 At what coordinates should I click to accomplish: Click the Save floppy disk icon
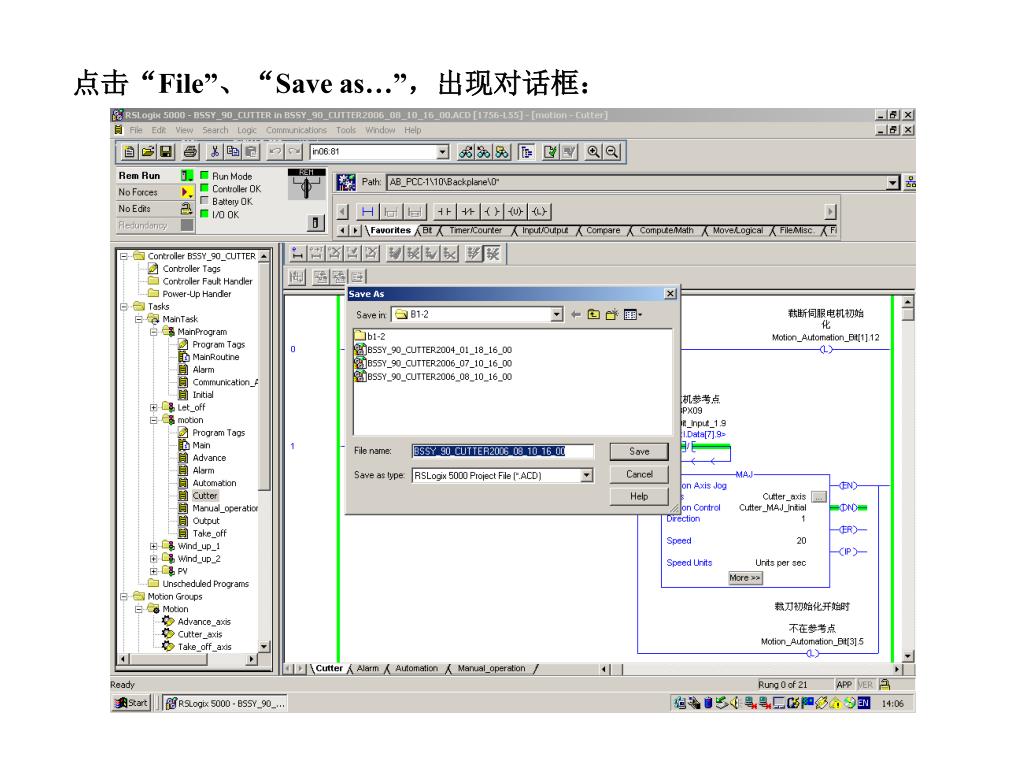pos(166,152)
